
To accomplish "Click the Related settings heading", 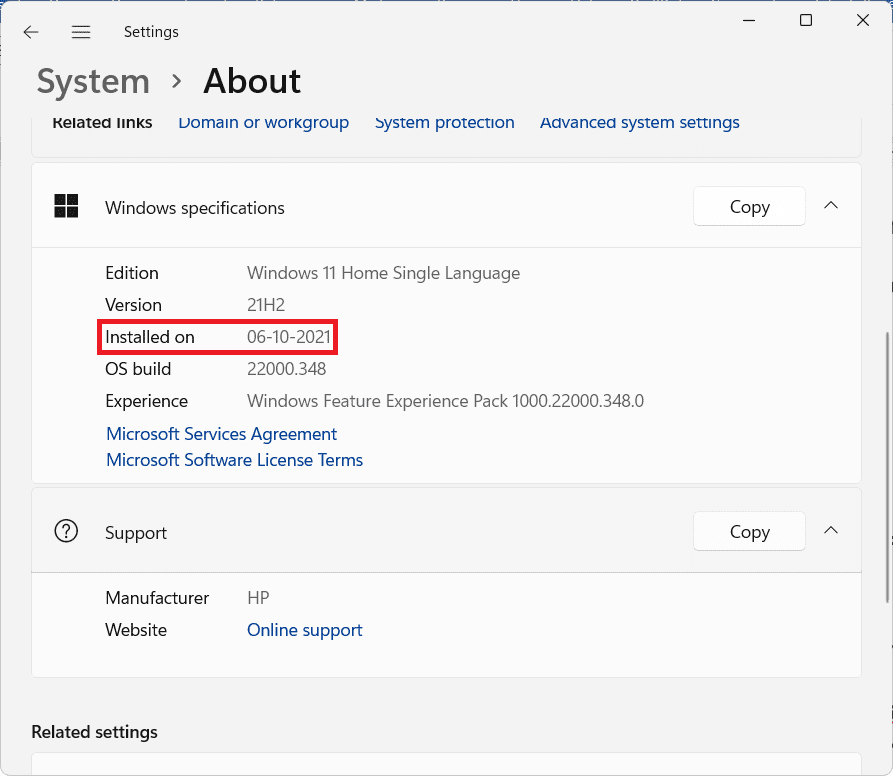I will [95, 732].
